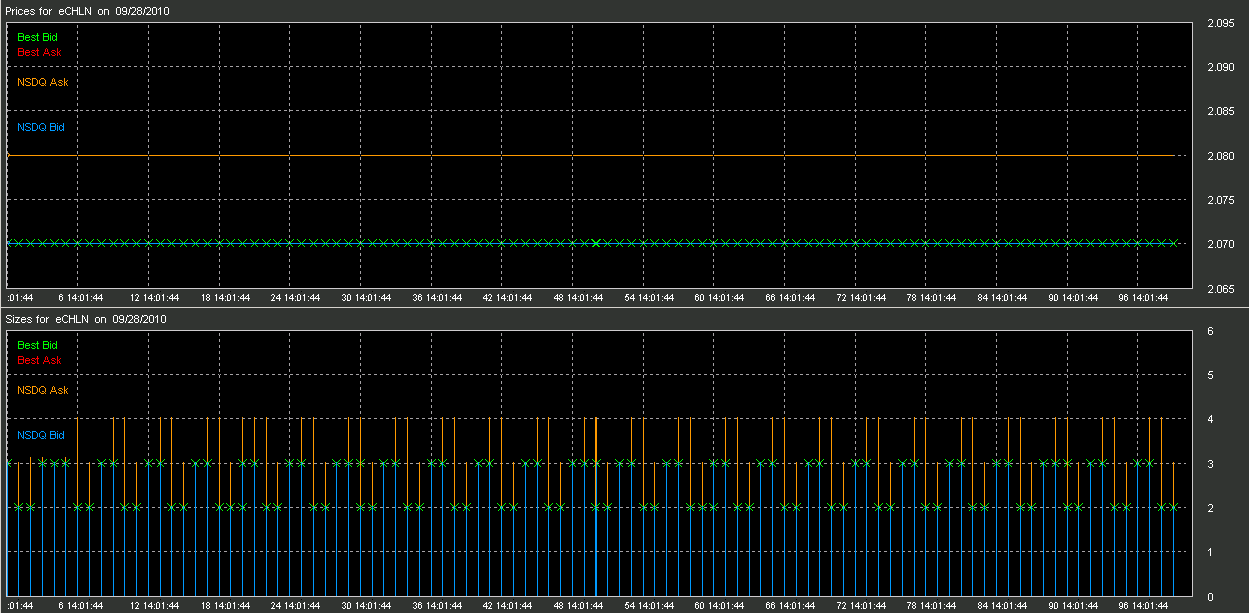This screenshot has width=1249, height=613.
Task: Click the 2.085 price axis label
Action: 1221,111
